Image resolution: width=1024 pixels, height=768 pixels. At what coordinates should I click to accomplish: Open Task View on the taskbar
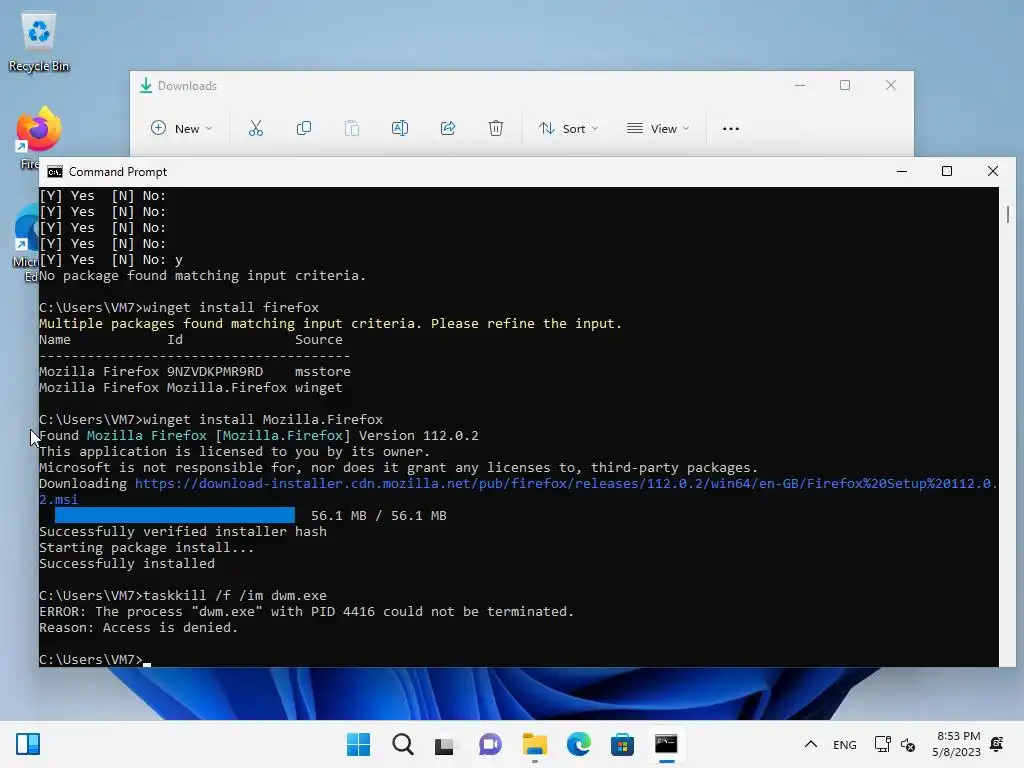coord(445,744)
